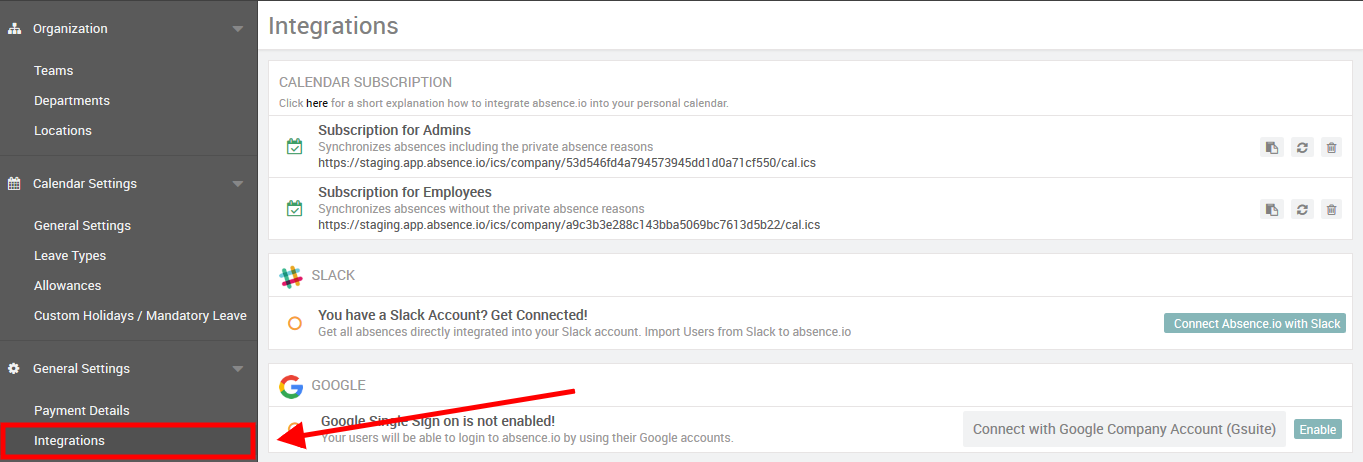Collapse the General Settings sidebar section

[237, 369]
